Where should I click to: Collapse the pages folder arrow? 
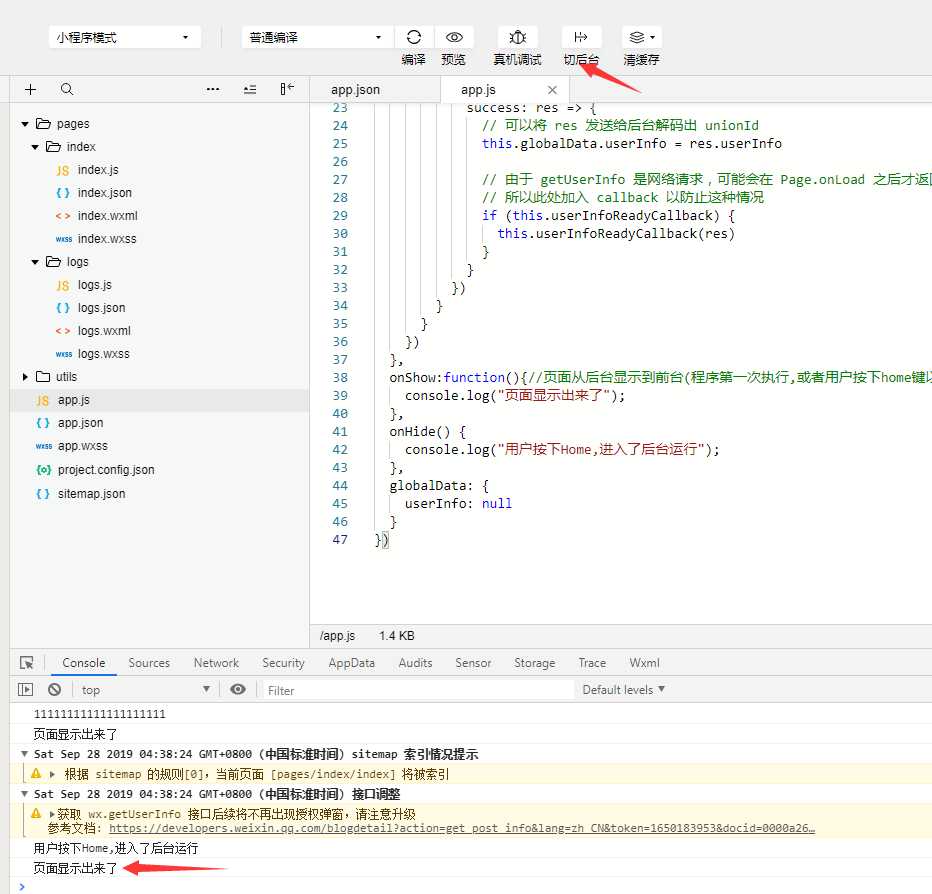(x=25, y=124)
